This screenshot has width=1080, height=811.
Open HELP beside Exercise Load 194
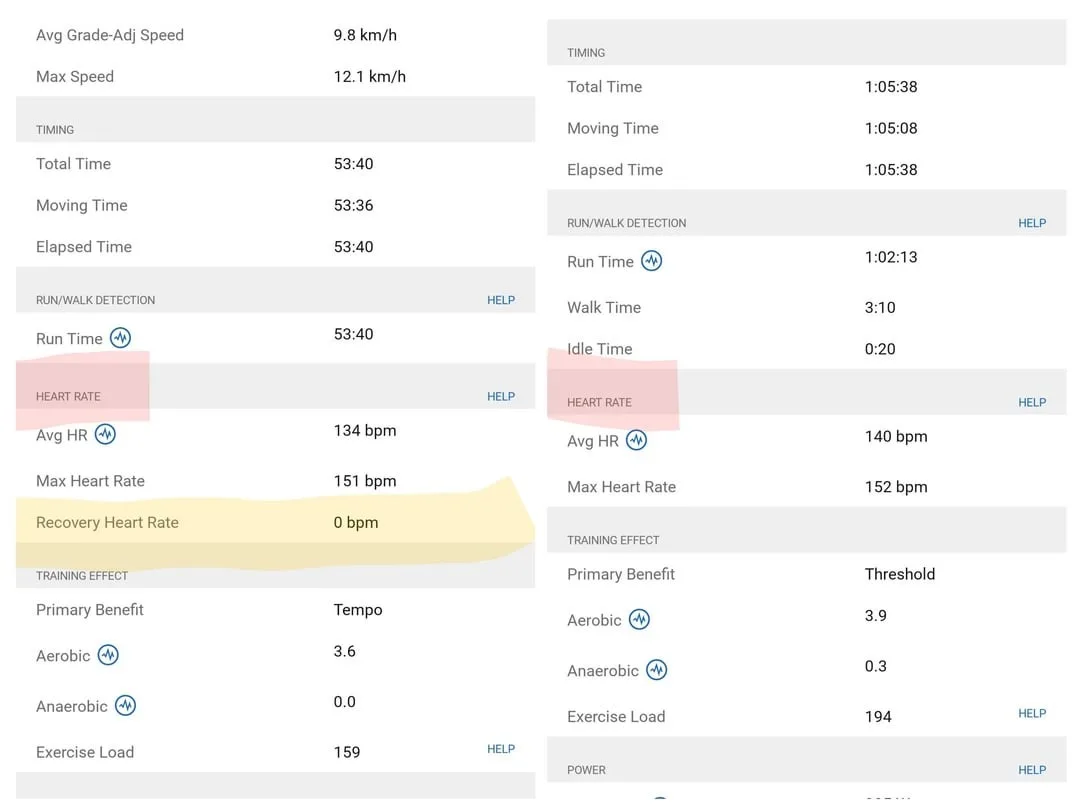1032,714
